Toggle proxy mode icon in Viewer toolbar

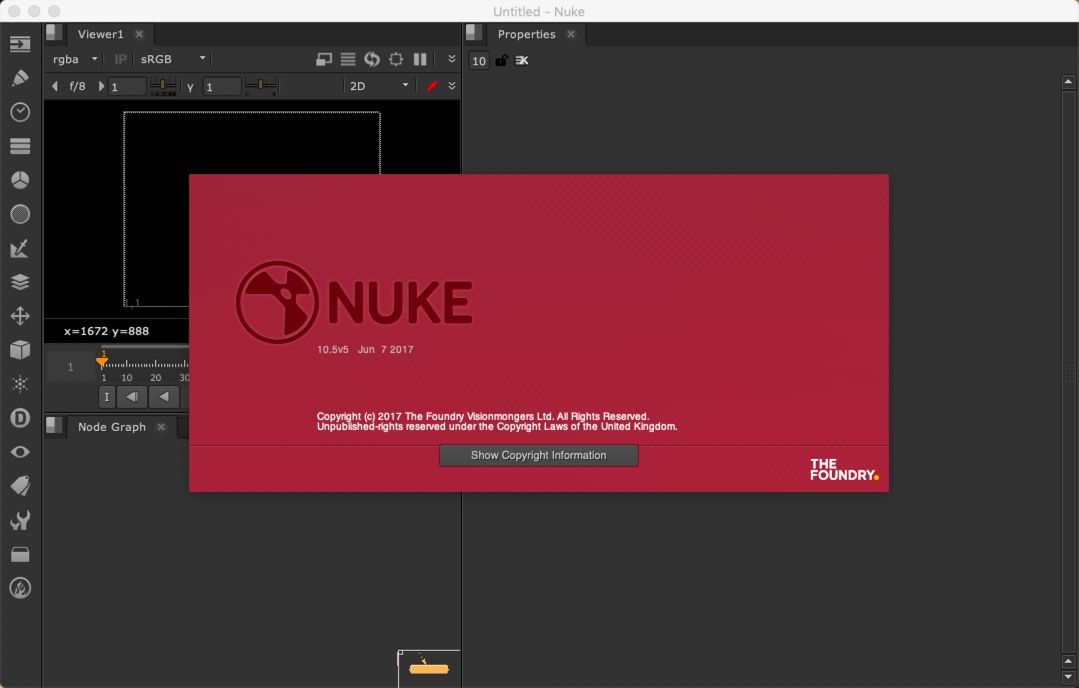click(x=323, y=60)
